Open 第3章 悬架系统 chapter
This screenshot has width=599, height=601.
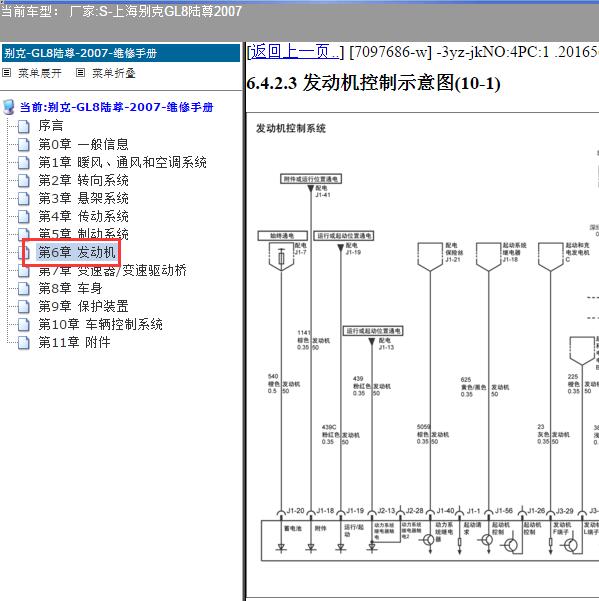[x=83, y=198]
